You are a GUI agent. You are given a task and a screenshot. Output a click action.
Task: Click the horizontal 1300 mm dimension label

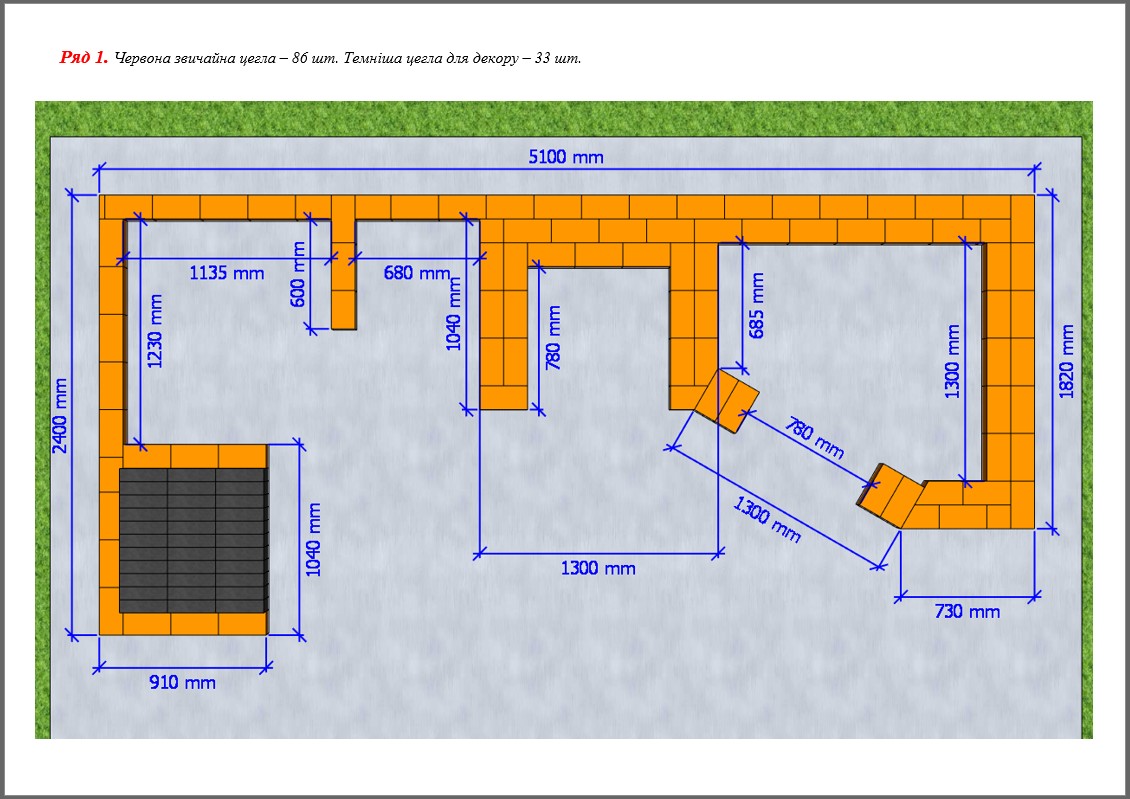(x=598, y=568)
